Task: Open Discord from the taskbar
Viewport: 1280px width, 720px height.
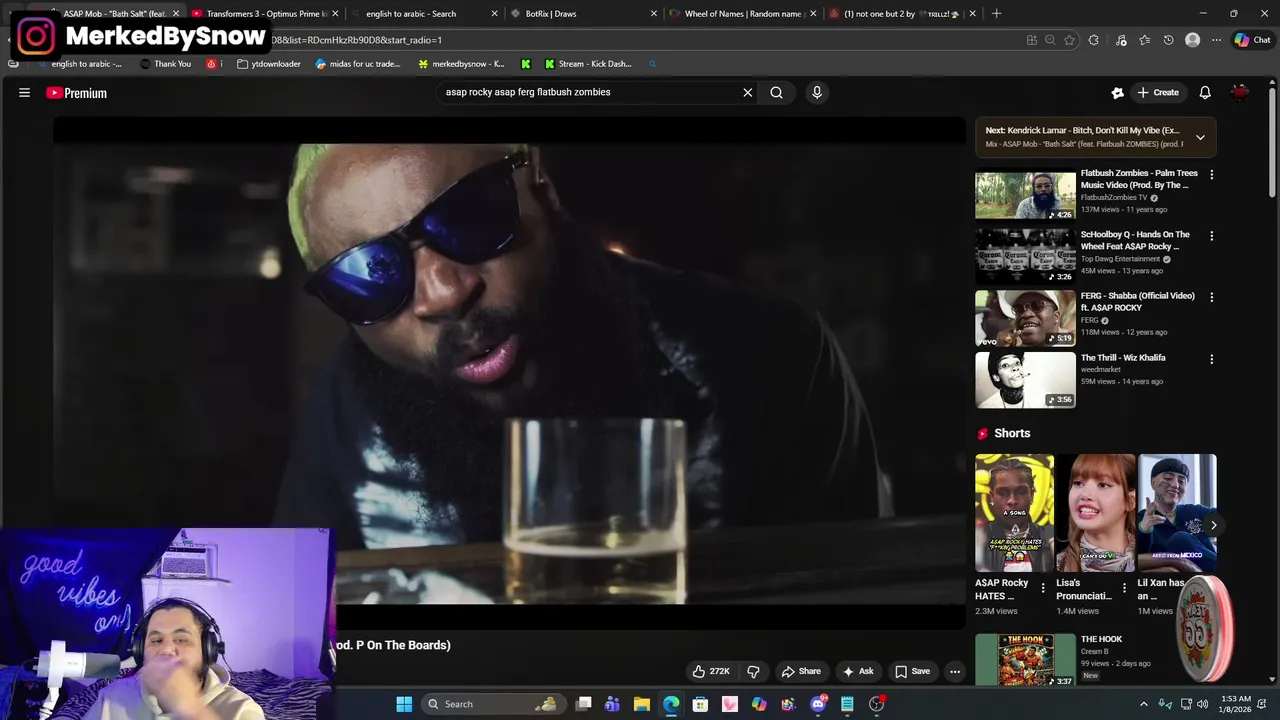Action: coord(818,704)
